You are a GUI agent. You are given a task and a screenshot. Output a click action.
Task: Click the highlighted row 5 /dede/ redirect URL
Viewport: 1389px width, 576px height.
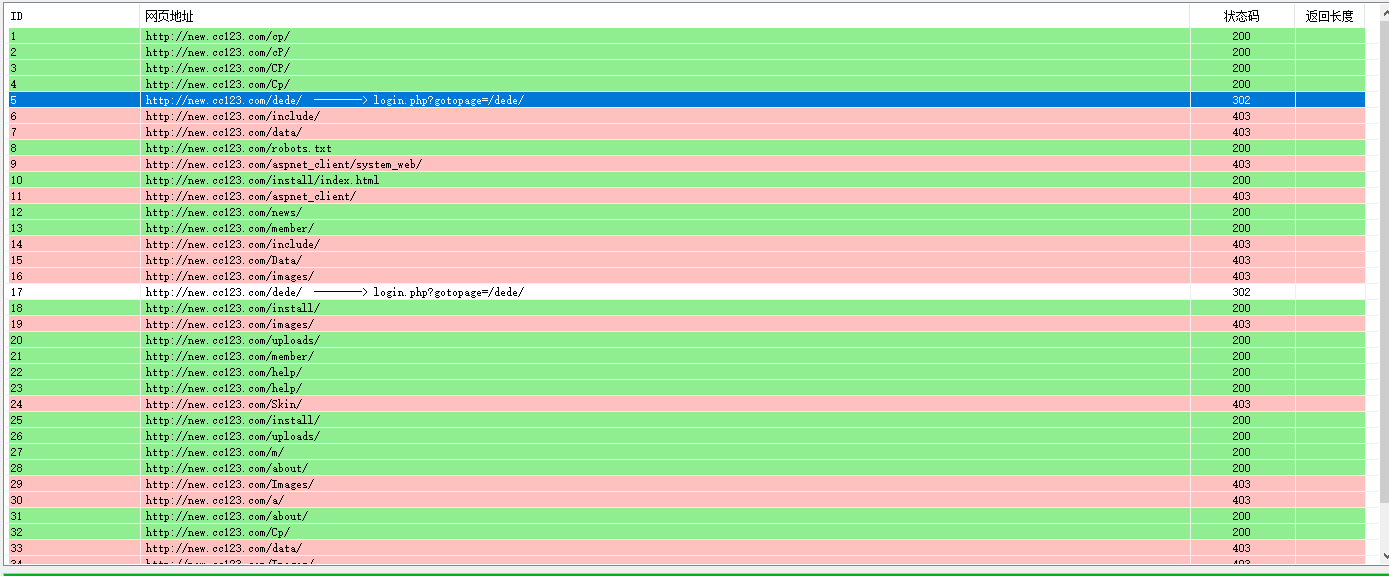point(334,100)
